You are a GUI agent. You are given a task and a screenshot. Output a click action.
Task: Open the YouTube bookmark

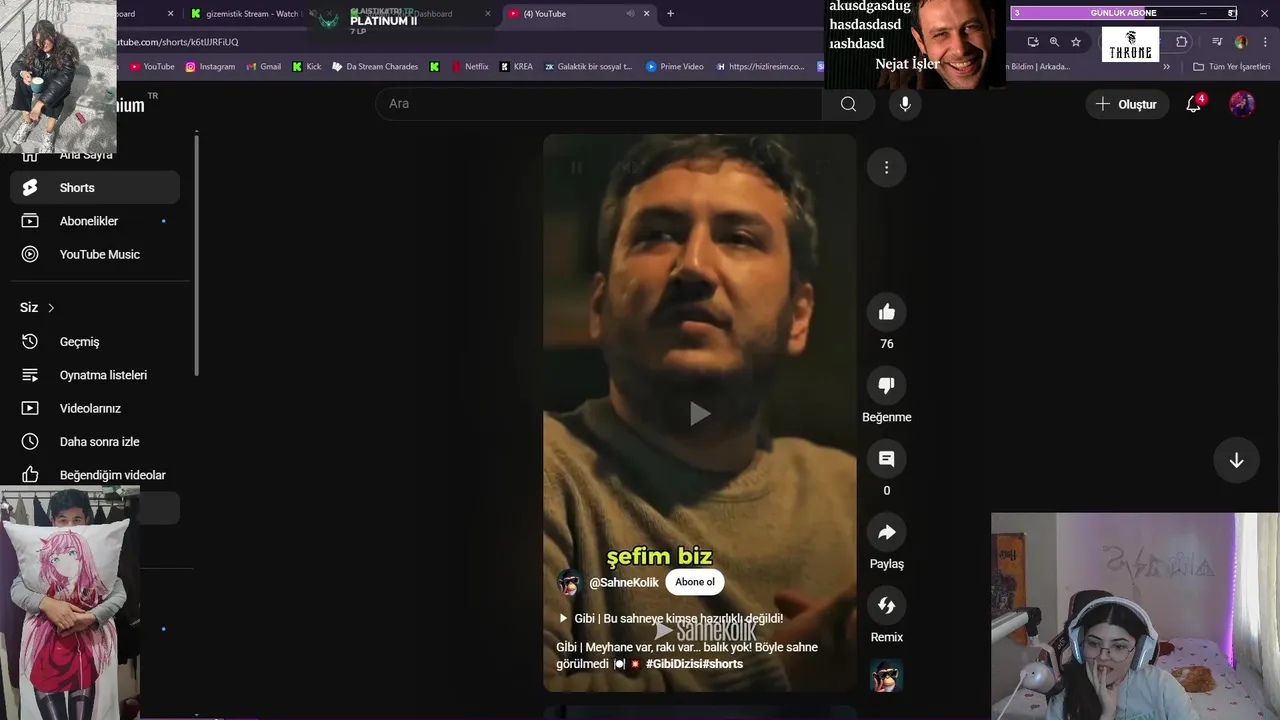point(152,67)
